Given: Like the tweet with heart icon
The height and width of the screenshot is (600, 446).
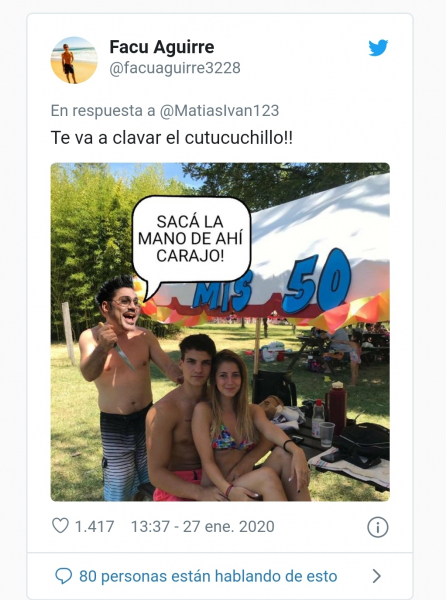Looking at the screenshot, I should tap(60, 526).
